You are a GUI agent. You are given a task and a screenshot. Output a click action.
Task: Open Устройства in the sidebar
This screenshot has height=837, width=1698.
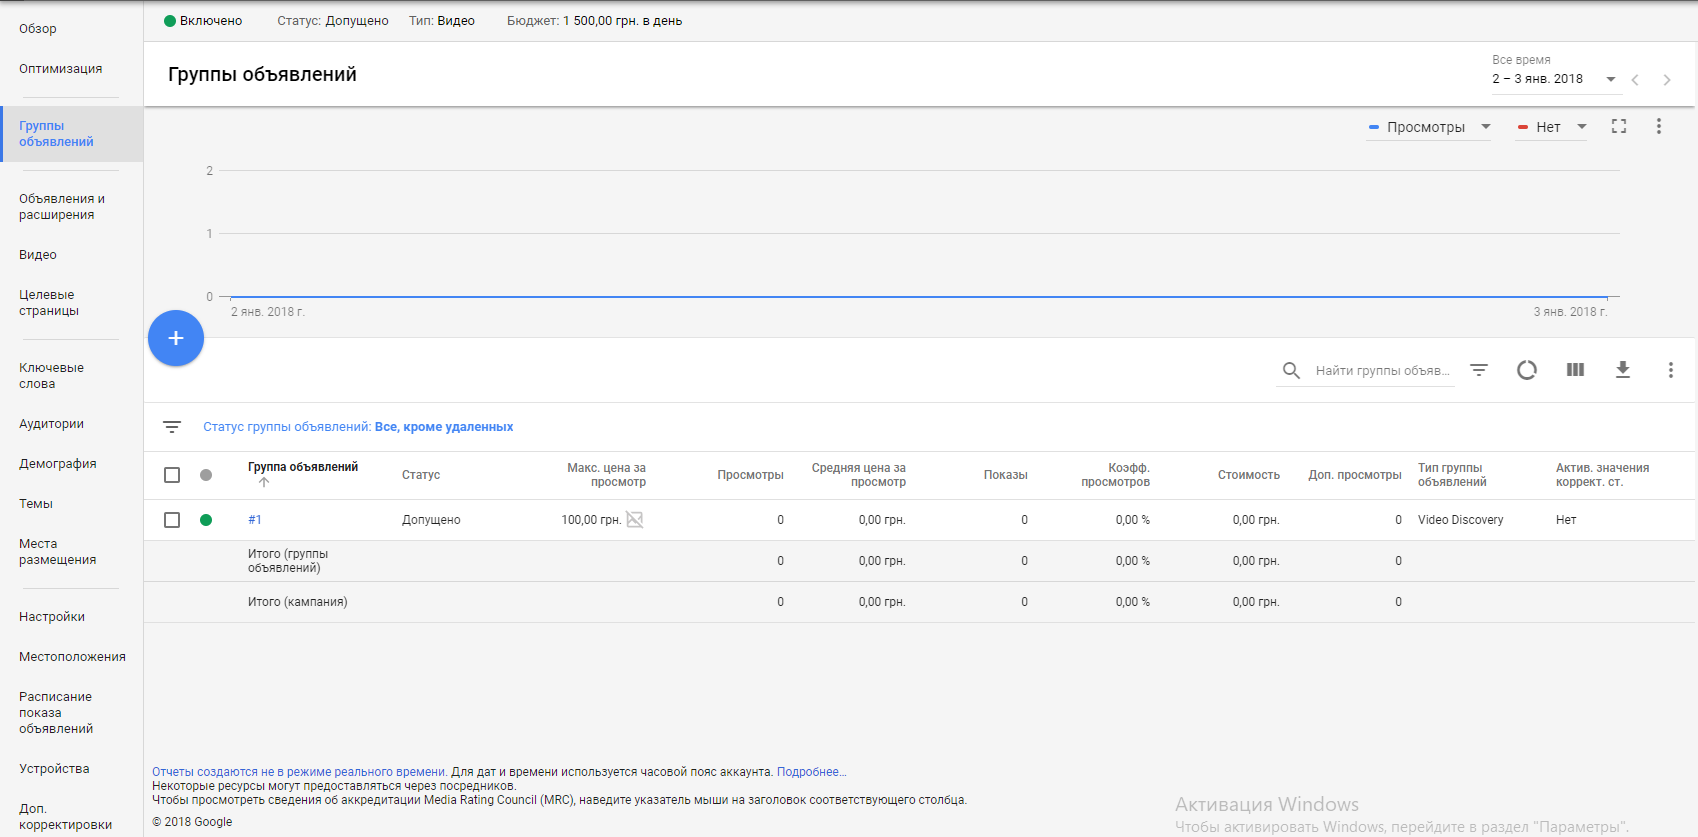click(x=54, y=769)
